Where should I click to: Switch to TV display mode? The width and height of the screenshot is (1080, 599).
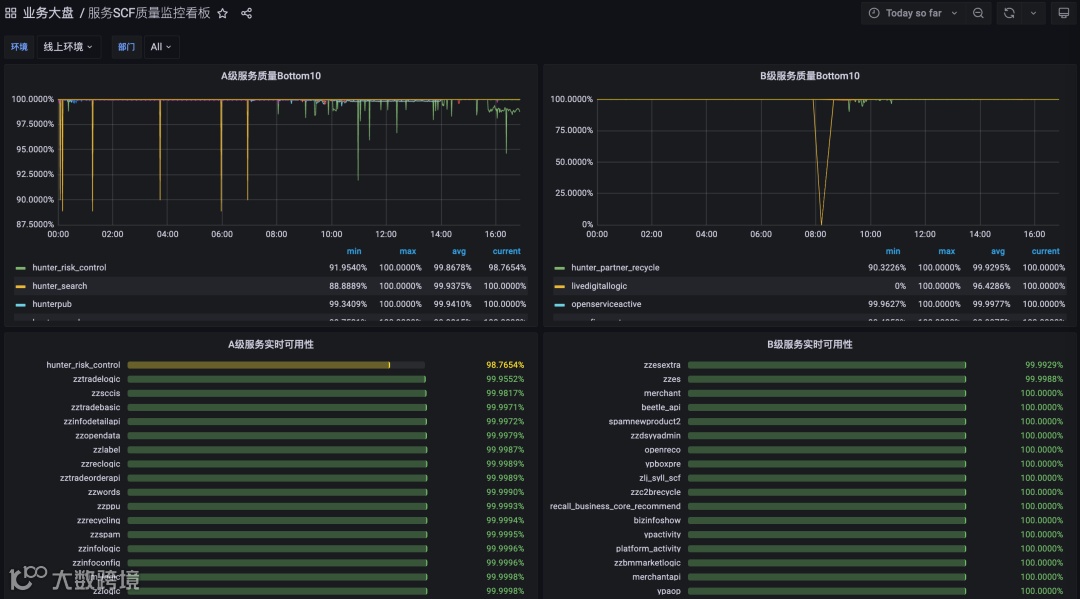click(x=1063, y=13)
